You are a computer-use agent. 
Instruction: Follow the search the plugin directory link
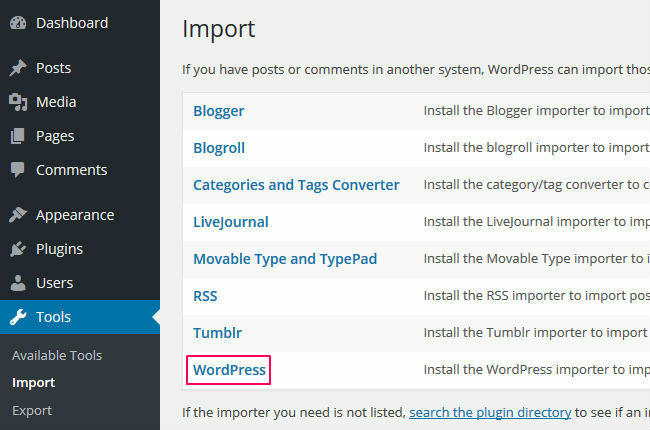(x=490, y=413)
